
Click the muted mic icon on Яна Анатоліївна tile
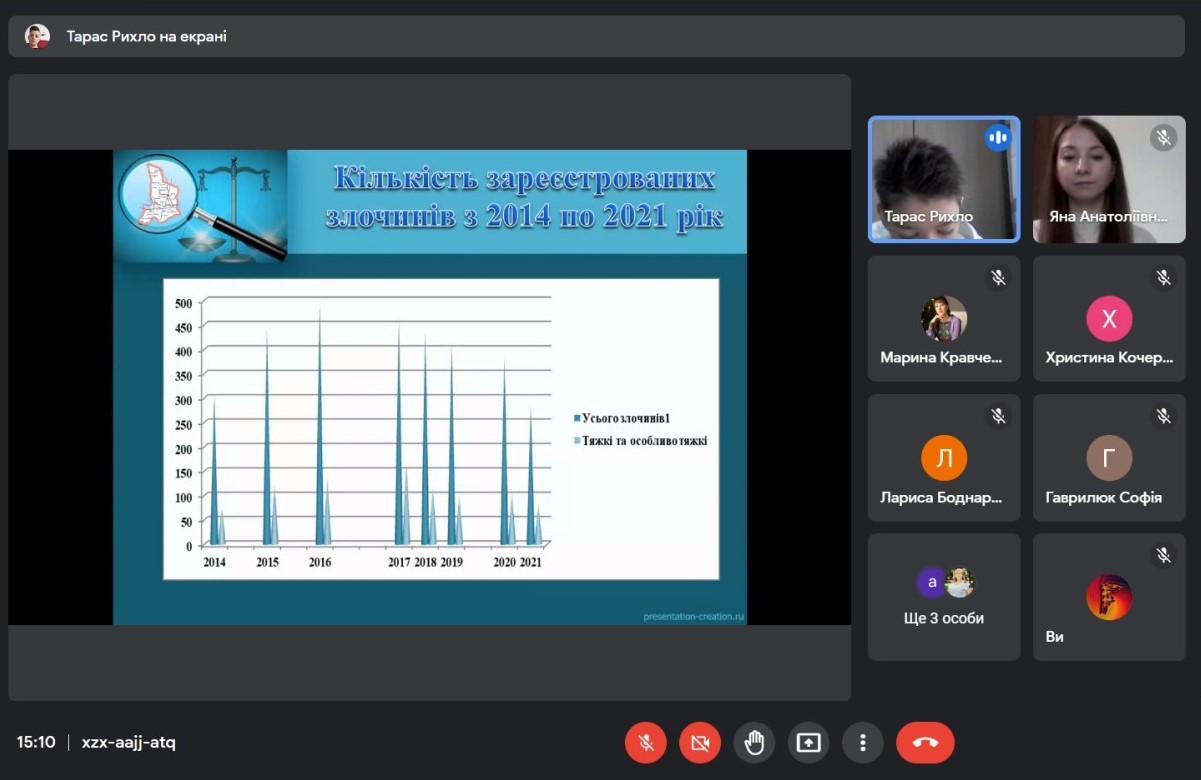click(x=1163, y=138)
